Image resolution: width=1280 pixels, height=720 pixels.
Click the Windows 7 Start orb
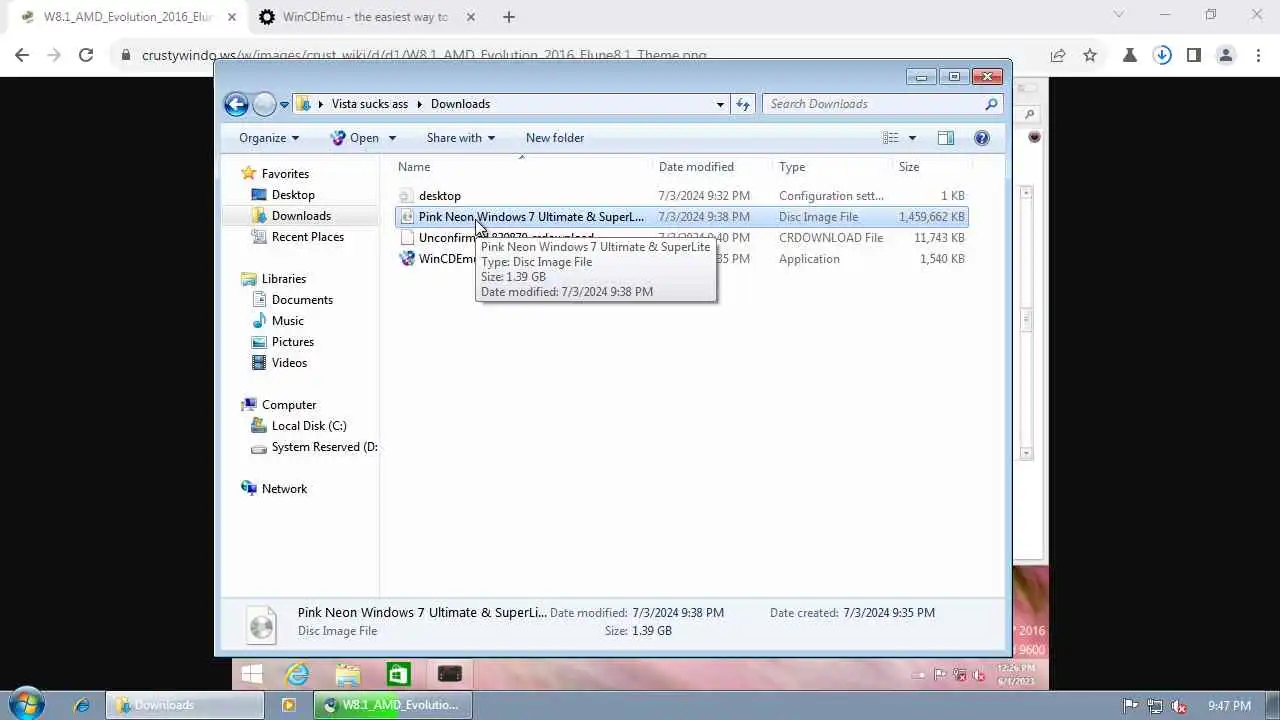(x=25, y=704)
